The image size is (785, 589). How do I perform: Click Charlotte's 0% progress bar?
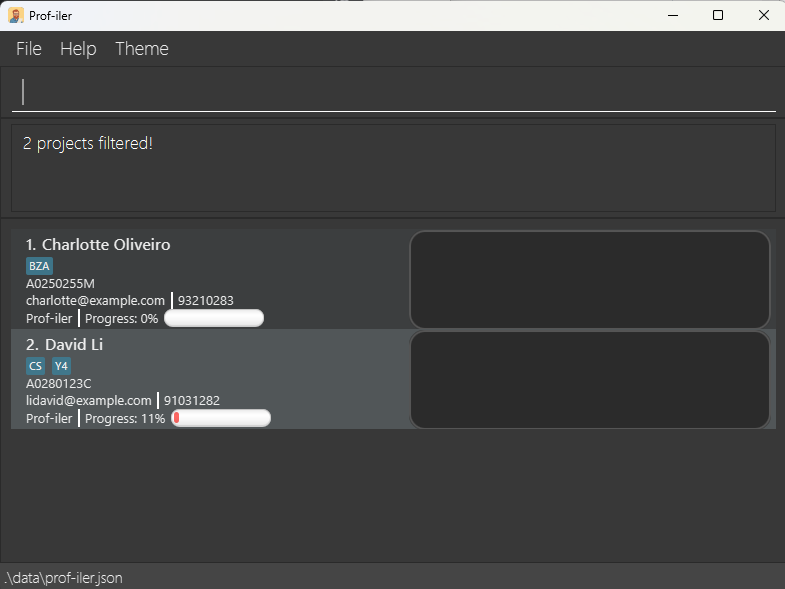point(214,318)
